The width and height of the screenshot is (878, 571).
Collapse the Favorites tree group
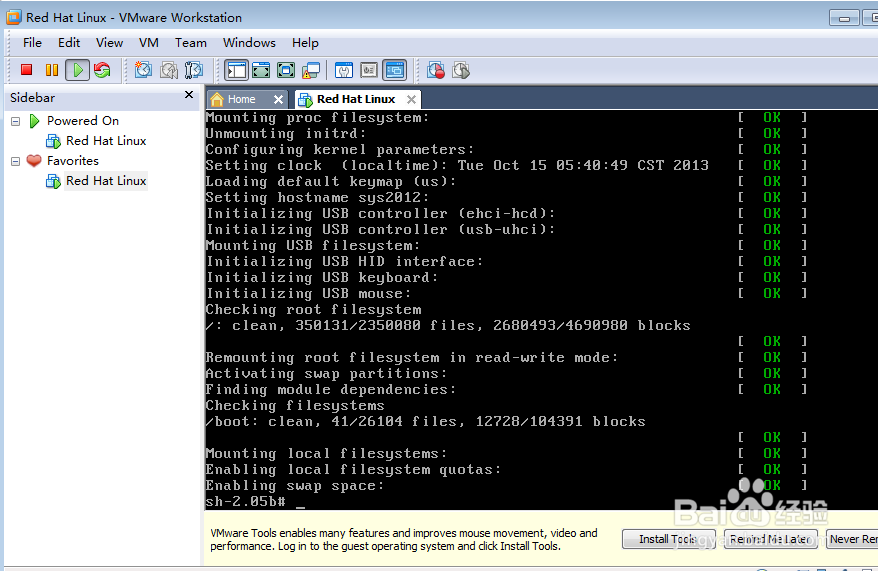(x=16, y=161)
